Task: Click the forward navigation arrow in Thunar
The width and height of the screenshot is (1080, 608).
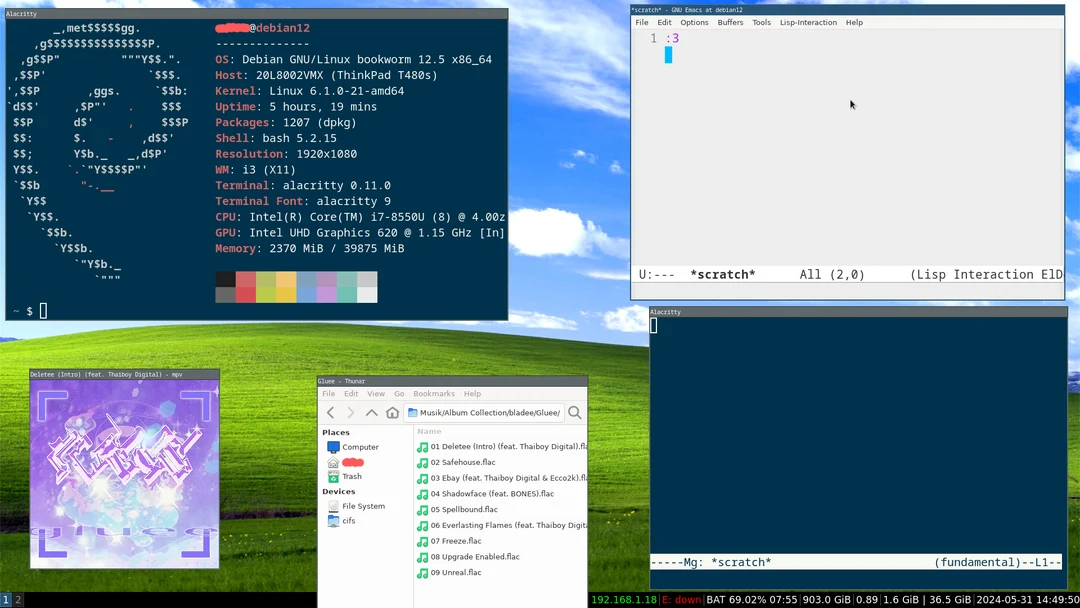Action: tap(351, 412)
